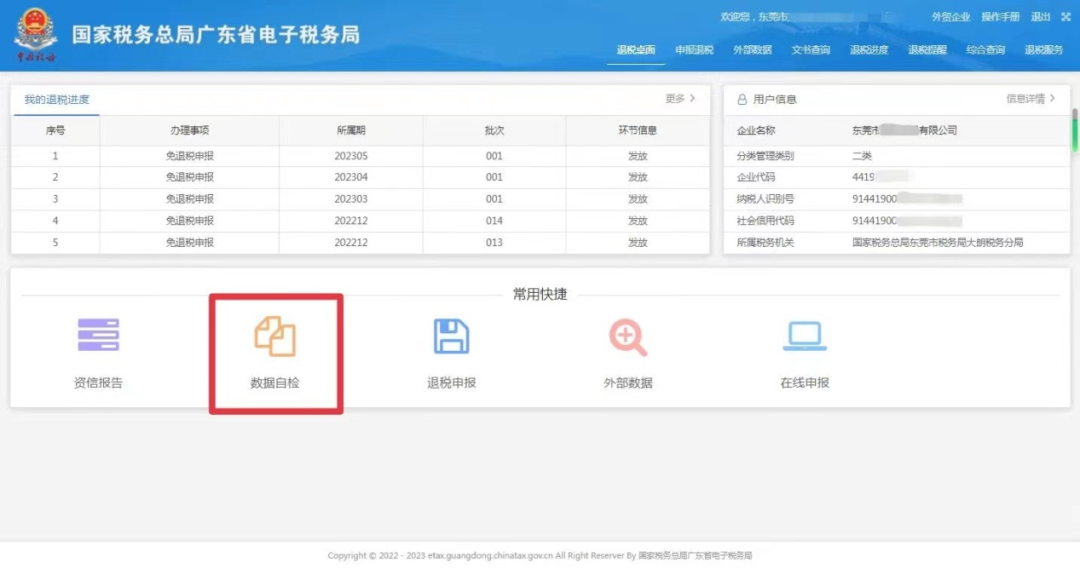
Task: Open the 申报退税 menu
Action: pyautogui.click(x=694, y=50)
